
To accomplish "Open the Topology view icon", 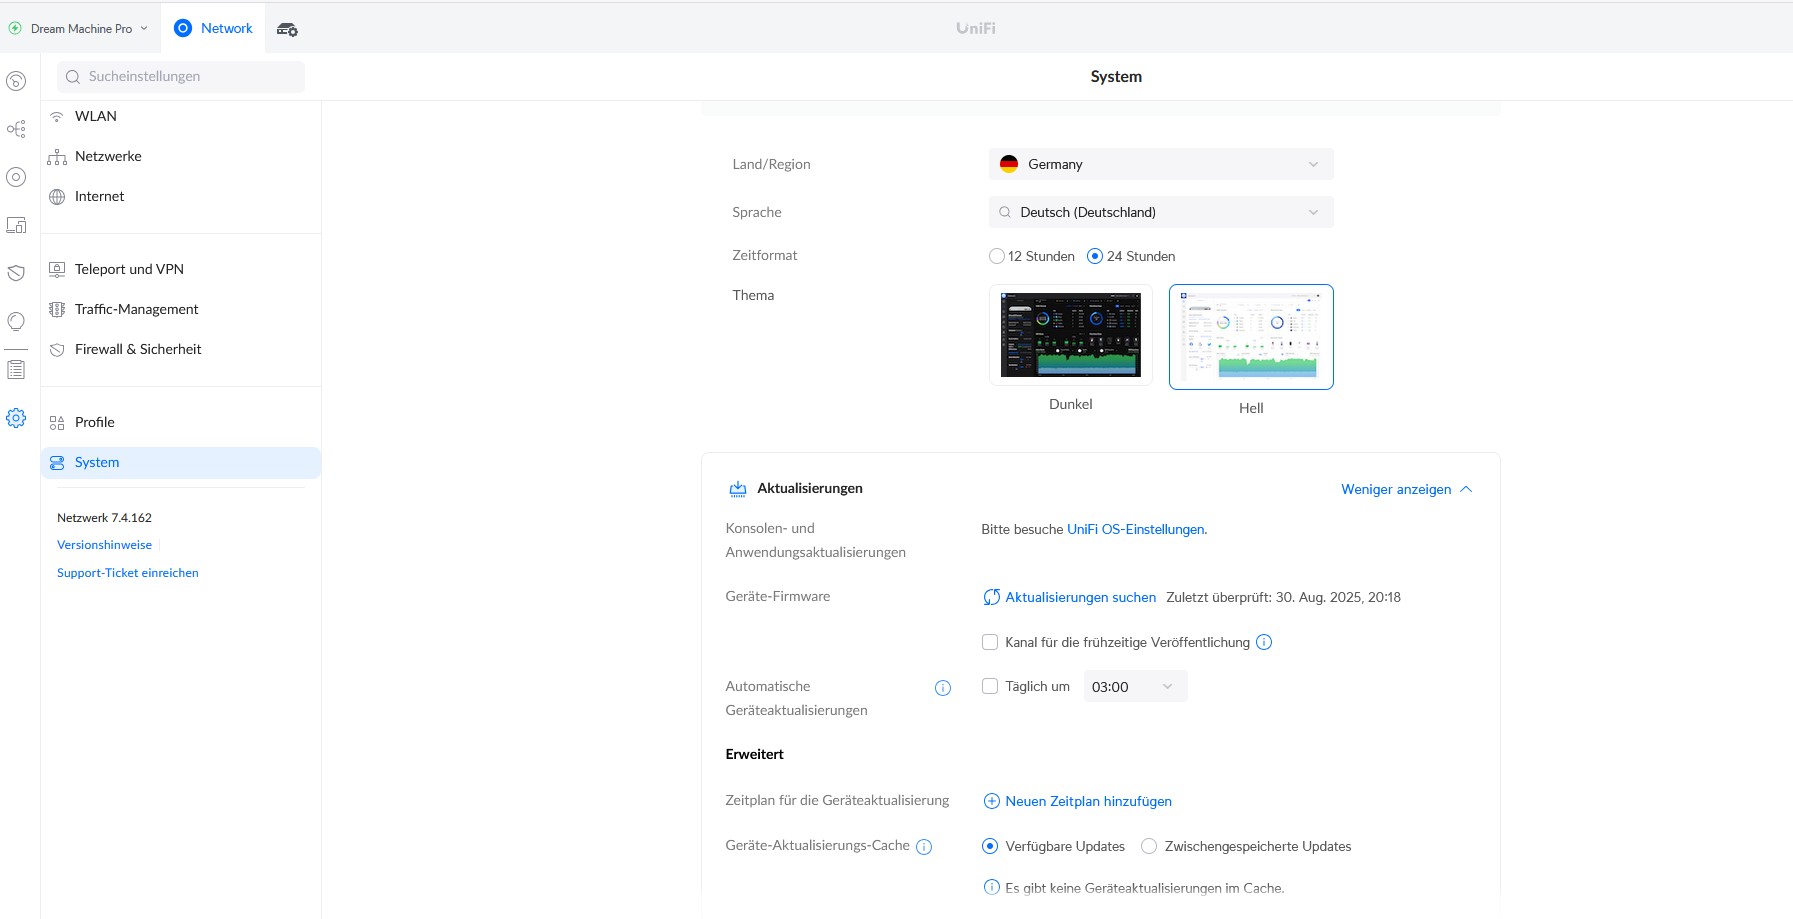I will pyautogui.click(x=16, y=129).
